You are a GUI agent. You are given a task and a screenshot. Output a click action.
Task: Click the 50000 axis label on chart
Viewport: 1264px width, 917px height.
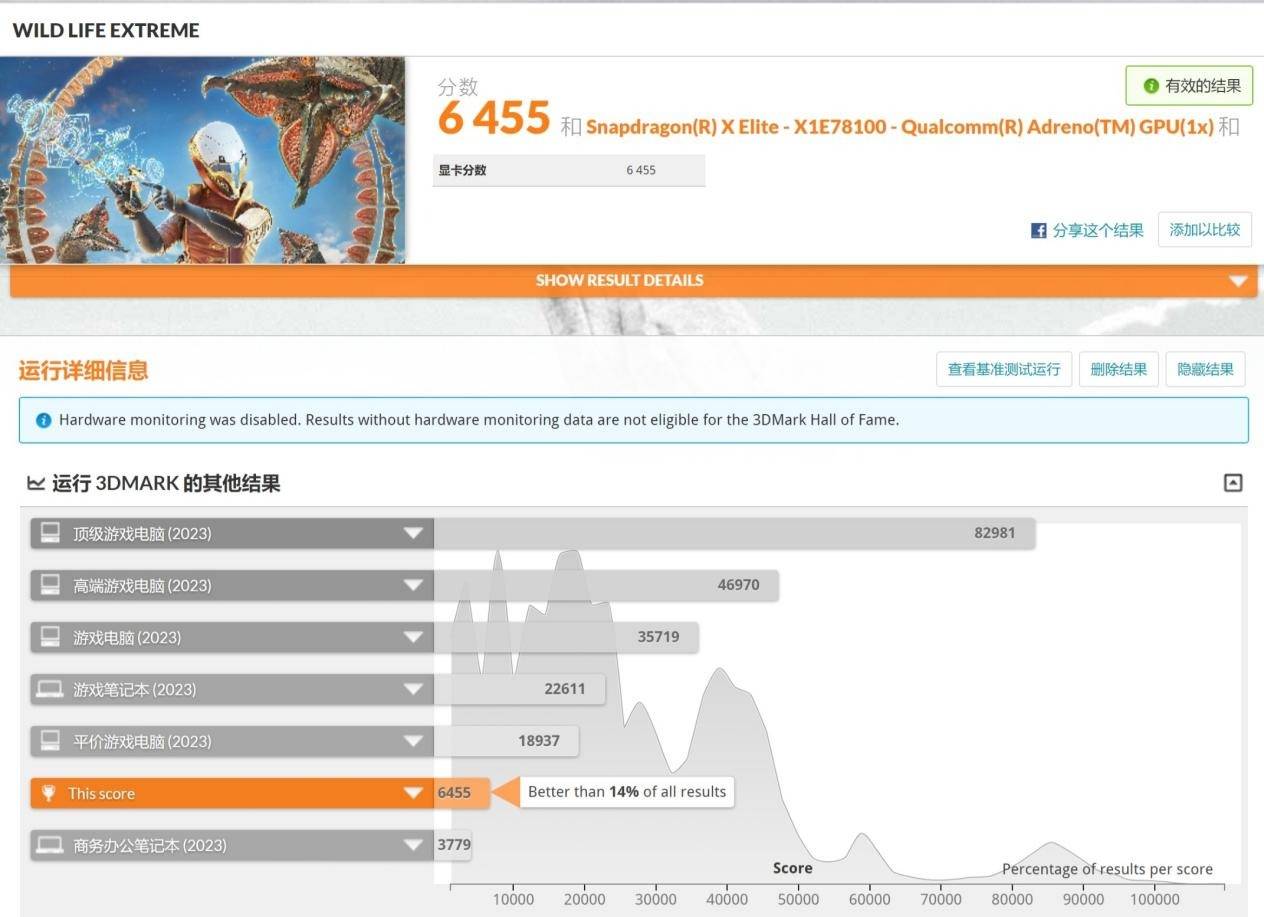tap(798, 899)
